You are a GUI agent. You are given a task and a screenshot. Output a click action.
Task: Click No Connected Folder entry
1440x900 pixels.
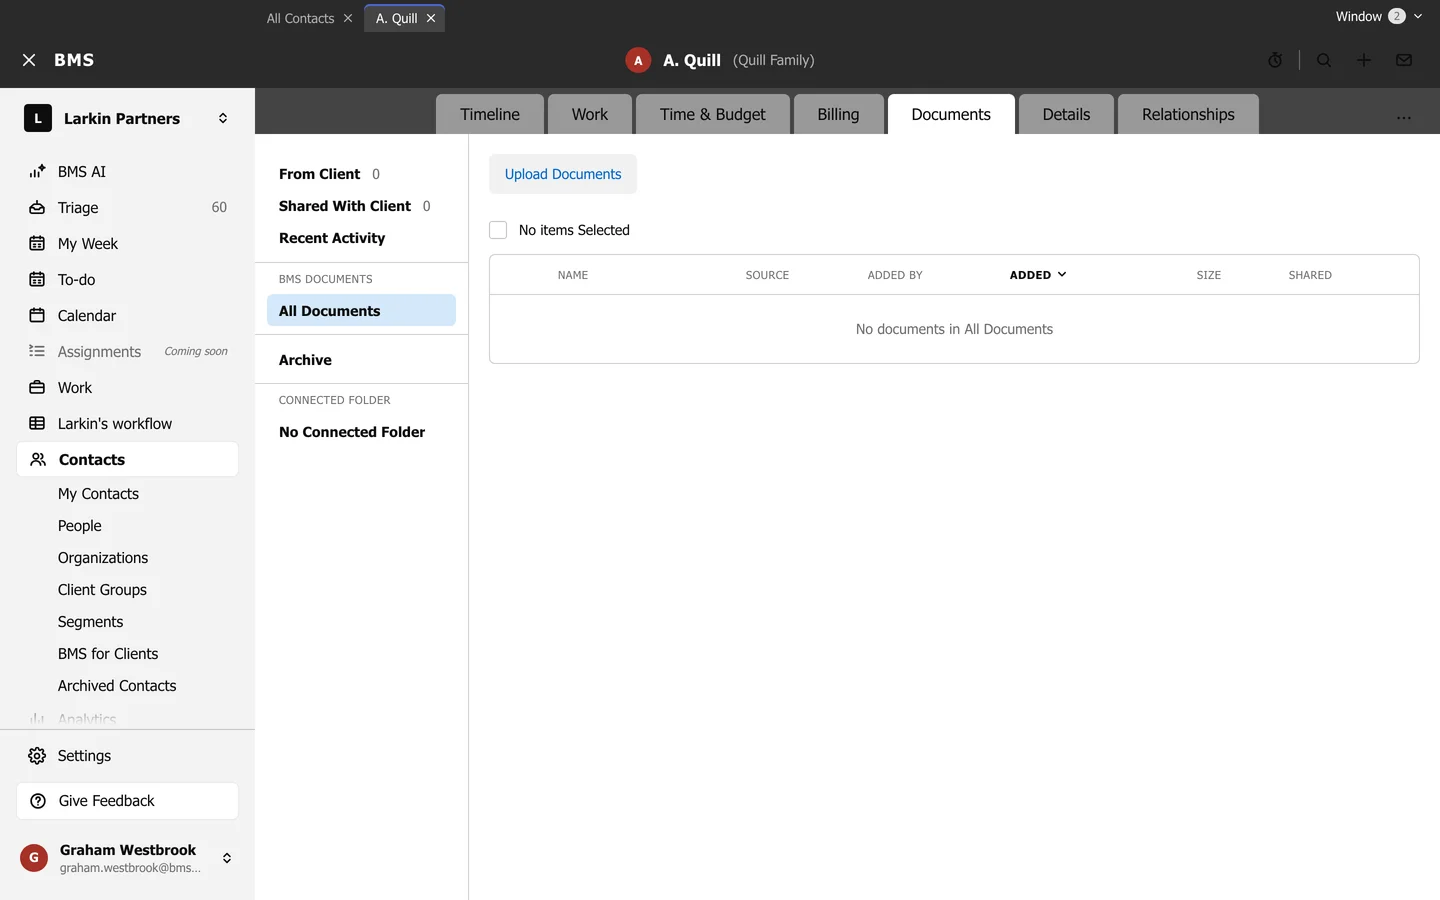[352, 432]
